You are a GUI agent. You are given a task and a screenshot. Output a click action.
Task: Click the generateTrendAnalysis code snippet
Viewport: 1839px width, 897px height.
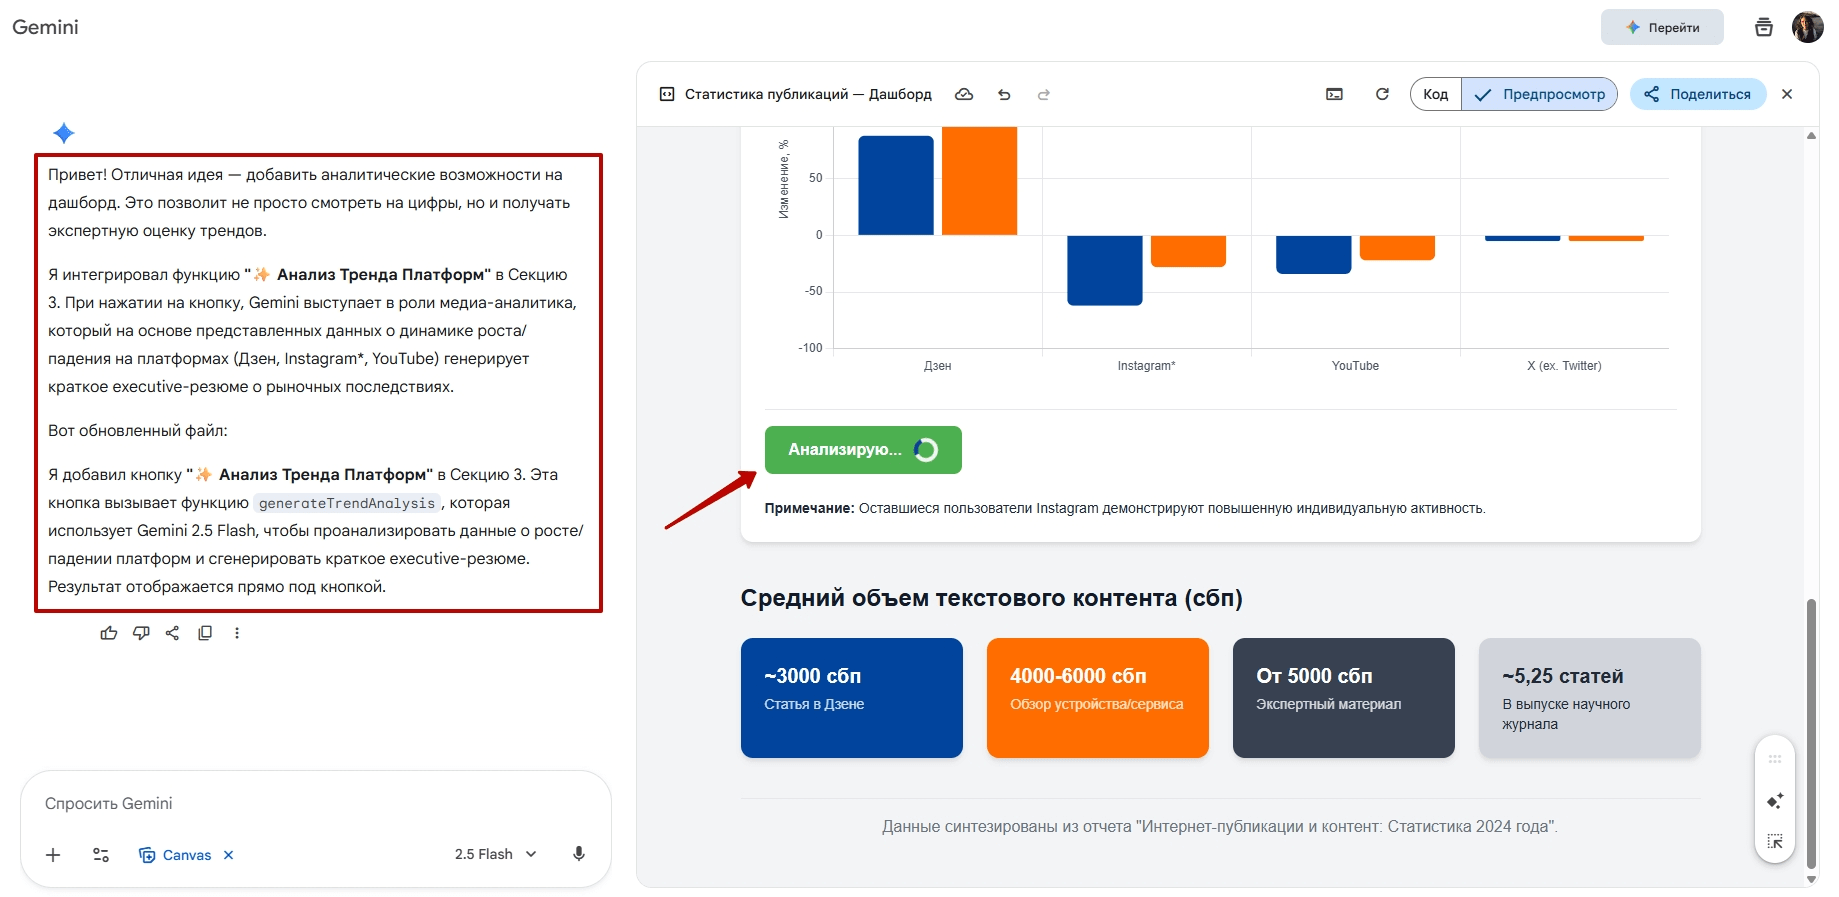pyautogui.click(x=347, y=503)
